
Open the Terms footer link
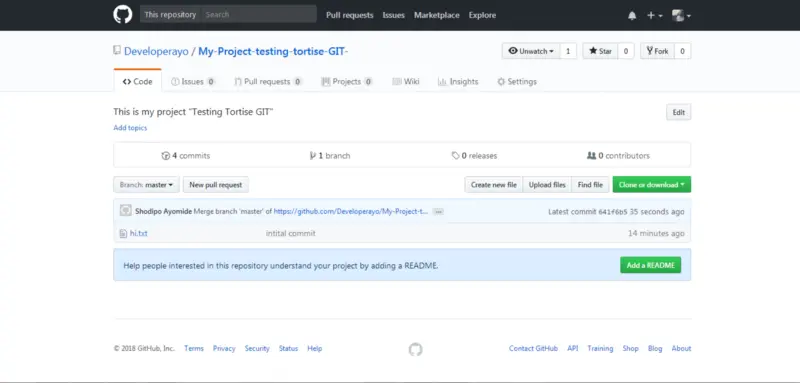click(x=194, y=348)
